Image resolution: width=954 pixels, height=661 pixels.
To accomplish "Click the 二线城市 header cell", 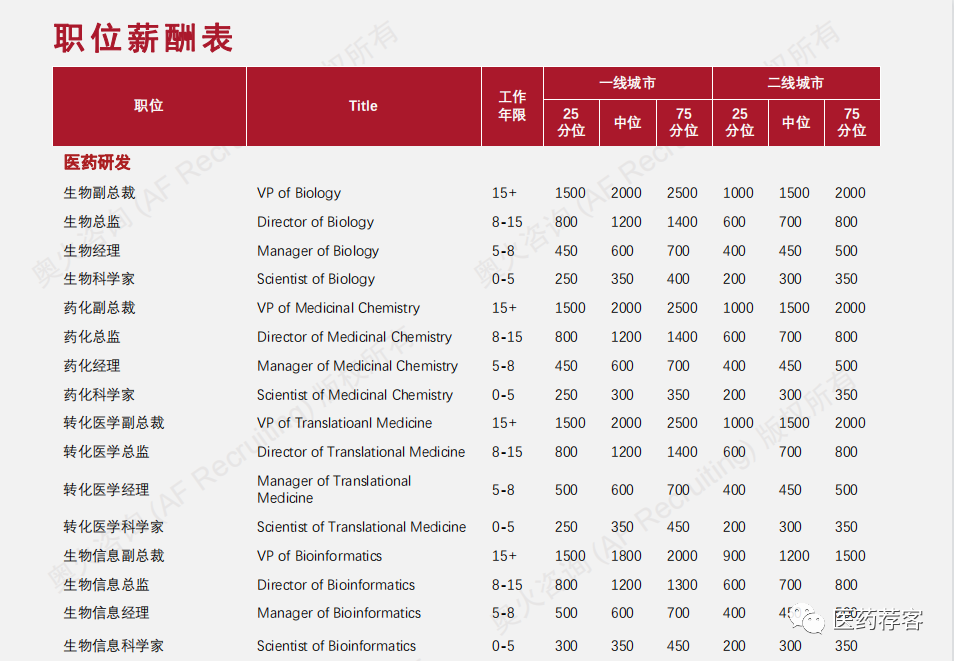I will point(796,83).
